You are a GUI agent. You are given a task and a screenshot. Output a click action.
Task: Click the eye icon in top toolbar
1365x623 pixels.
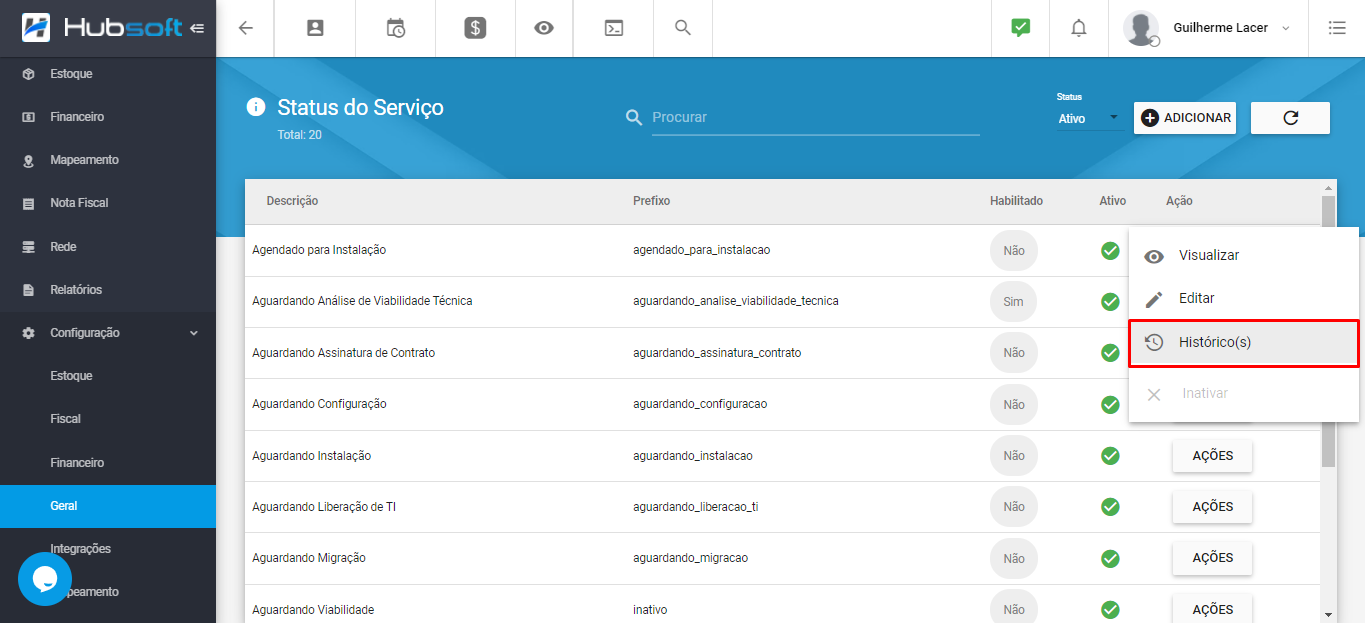[543, 28]
